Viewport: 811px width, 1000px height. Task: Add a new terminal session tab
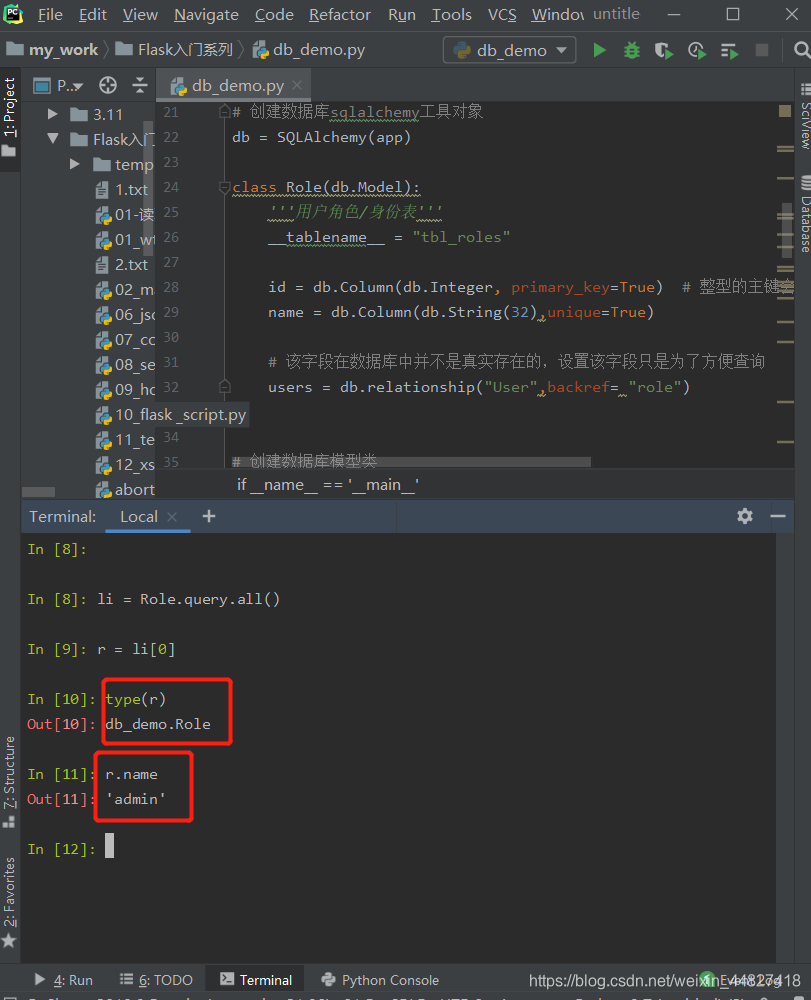tap(208, 516)
